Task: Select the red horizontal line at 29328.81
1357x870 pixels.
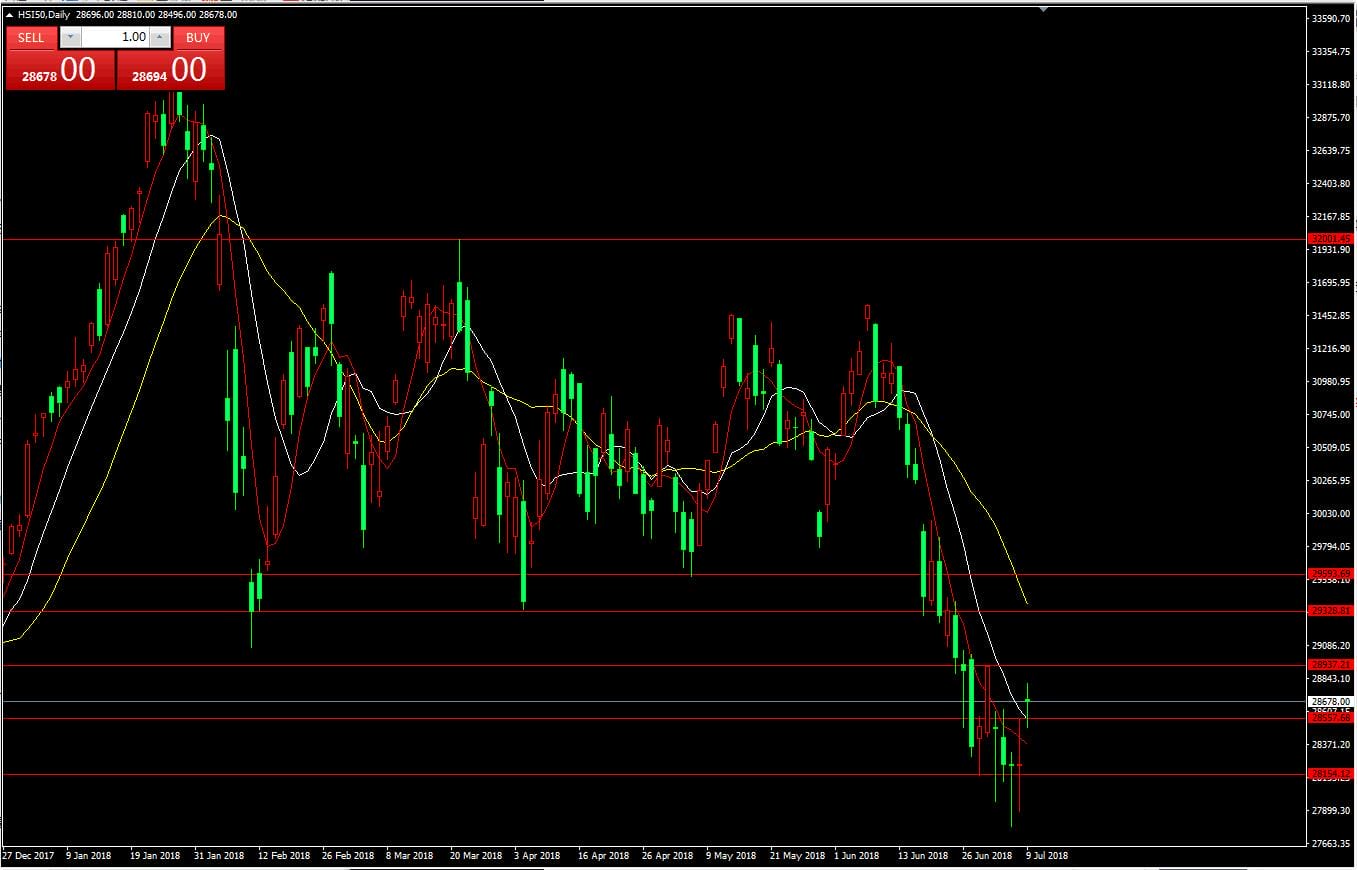Action: click(x=650, y=611)
